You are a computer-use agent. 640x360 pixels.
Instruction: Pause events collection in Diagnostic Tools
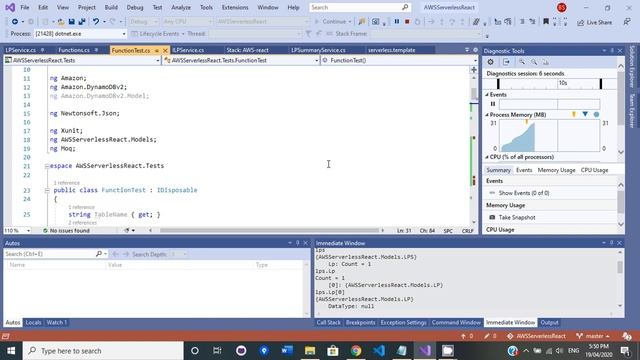[x=493, y=104]
